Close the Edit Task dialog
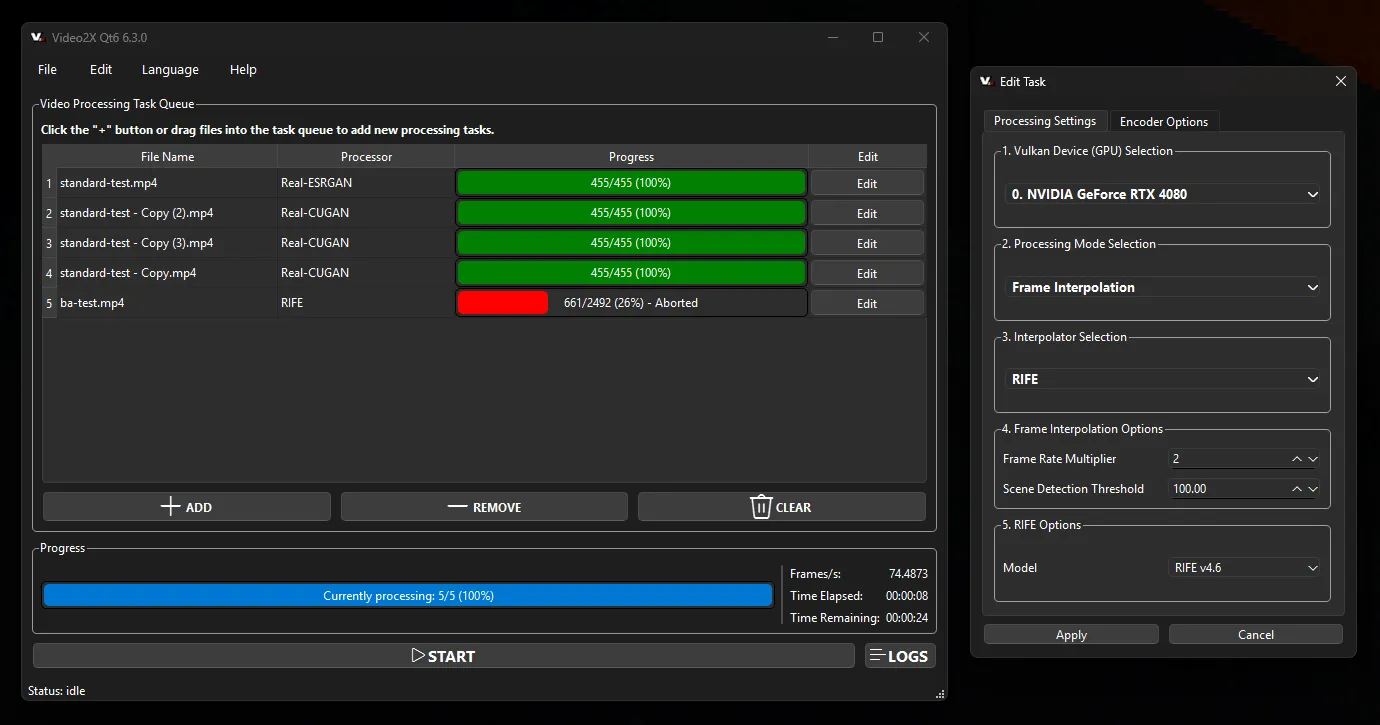1380x725 pixels. pos(1340,82)
